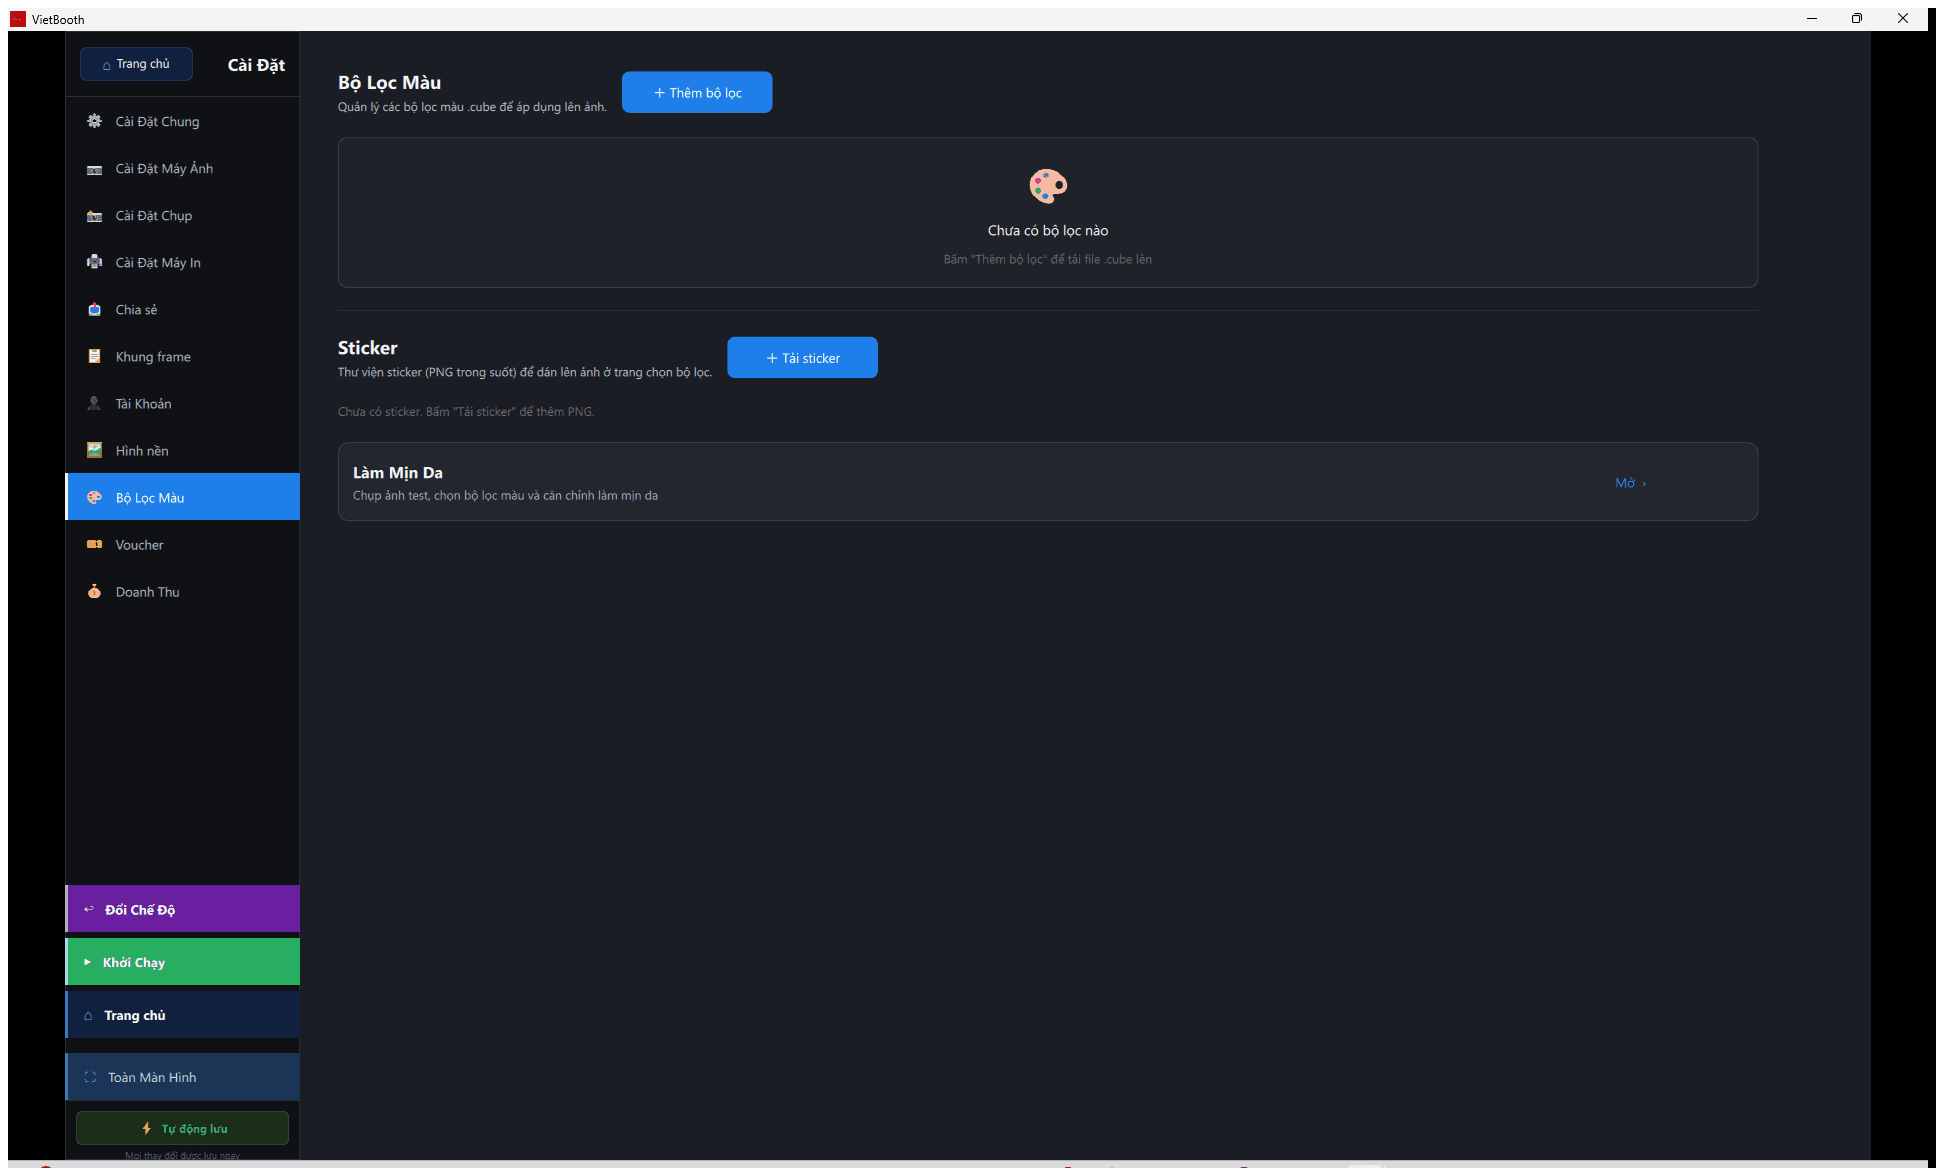The width and height of the screenshot is (1936, 1168).
Task: Click the ticket icon beside Voucher
Action: [x=94, y=544]
